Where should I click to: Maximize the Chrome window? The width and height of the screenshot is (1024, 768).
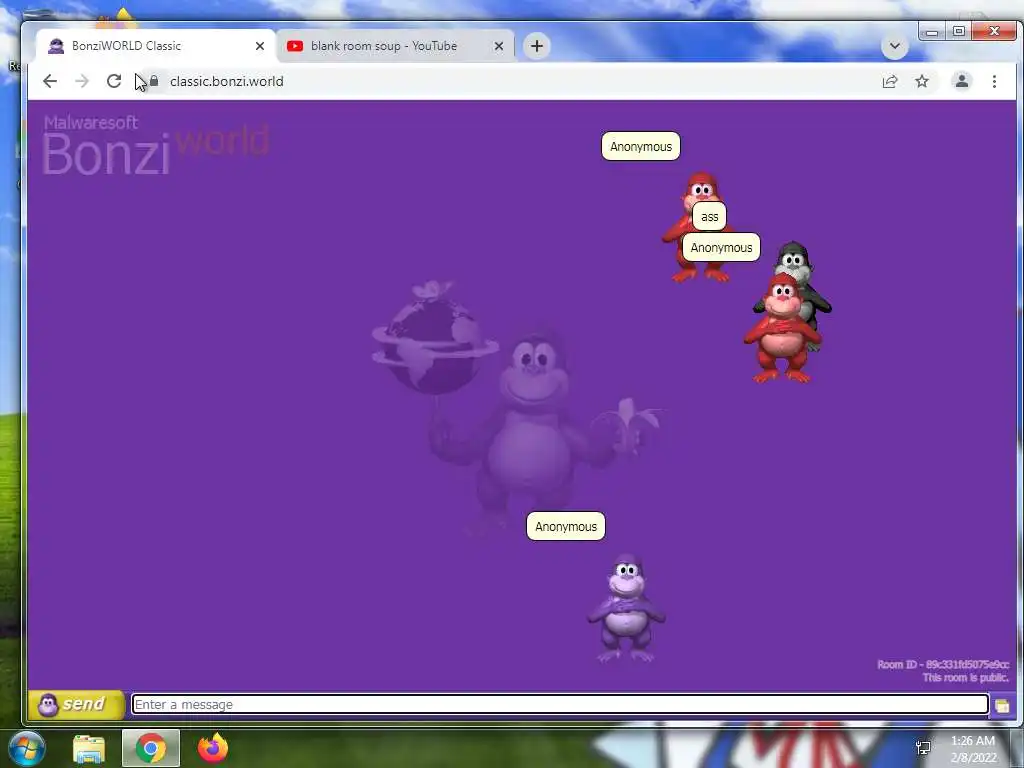pos(958,31)
